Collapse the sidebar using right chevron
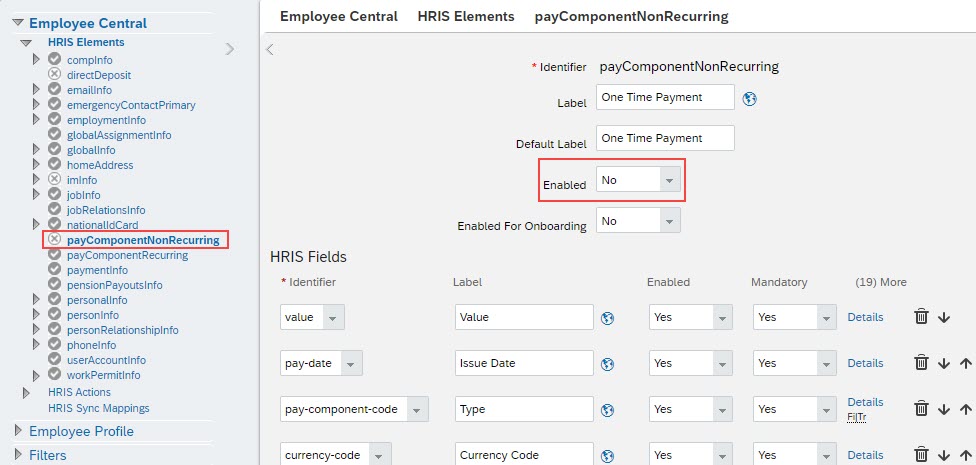This screenshot has width=976, height=465. click(x=230, y=49)
